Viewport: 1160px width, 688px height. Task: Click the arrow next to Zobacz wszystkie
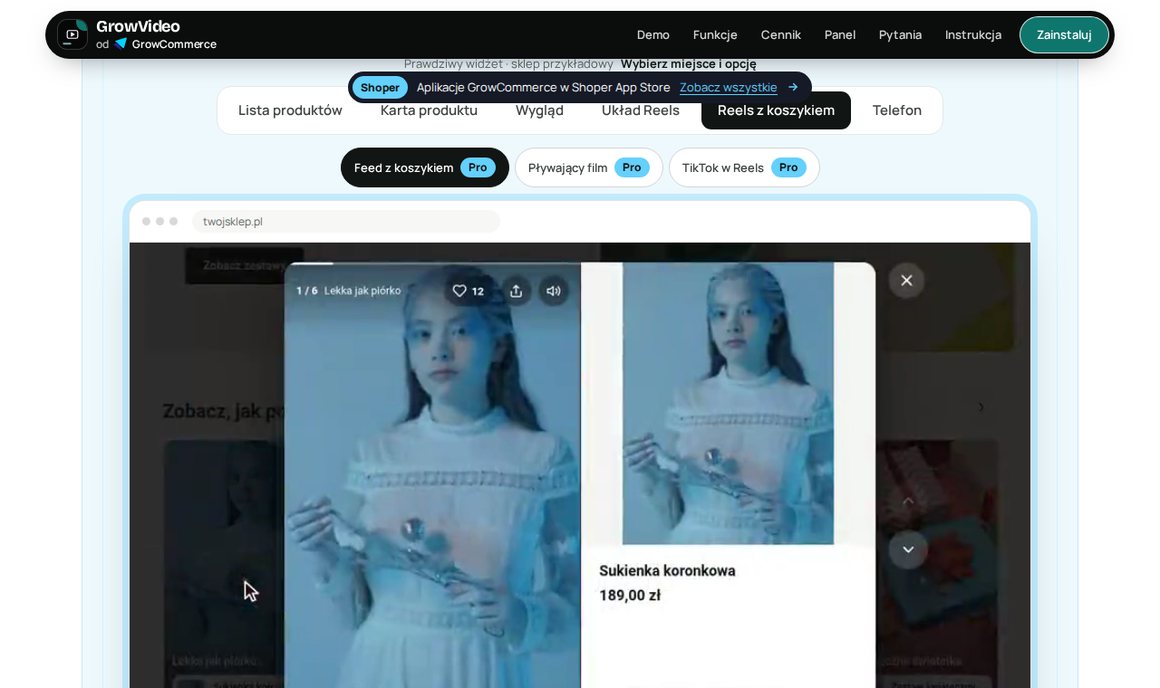[x=793, y=87]
